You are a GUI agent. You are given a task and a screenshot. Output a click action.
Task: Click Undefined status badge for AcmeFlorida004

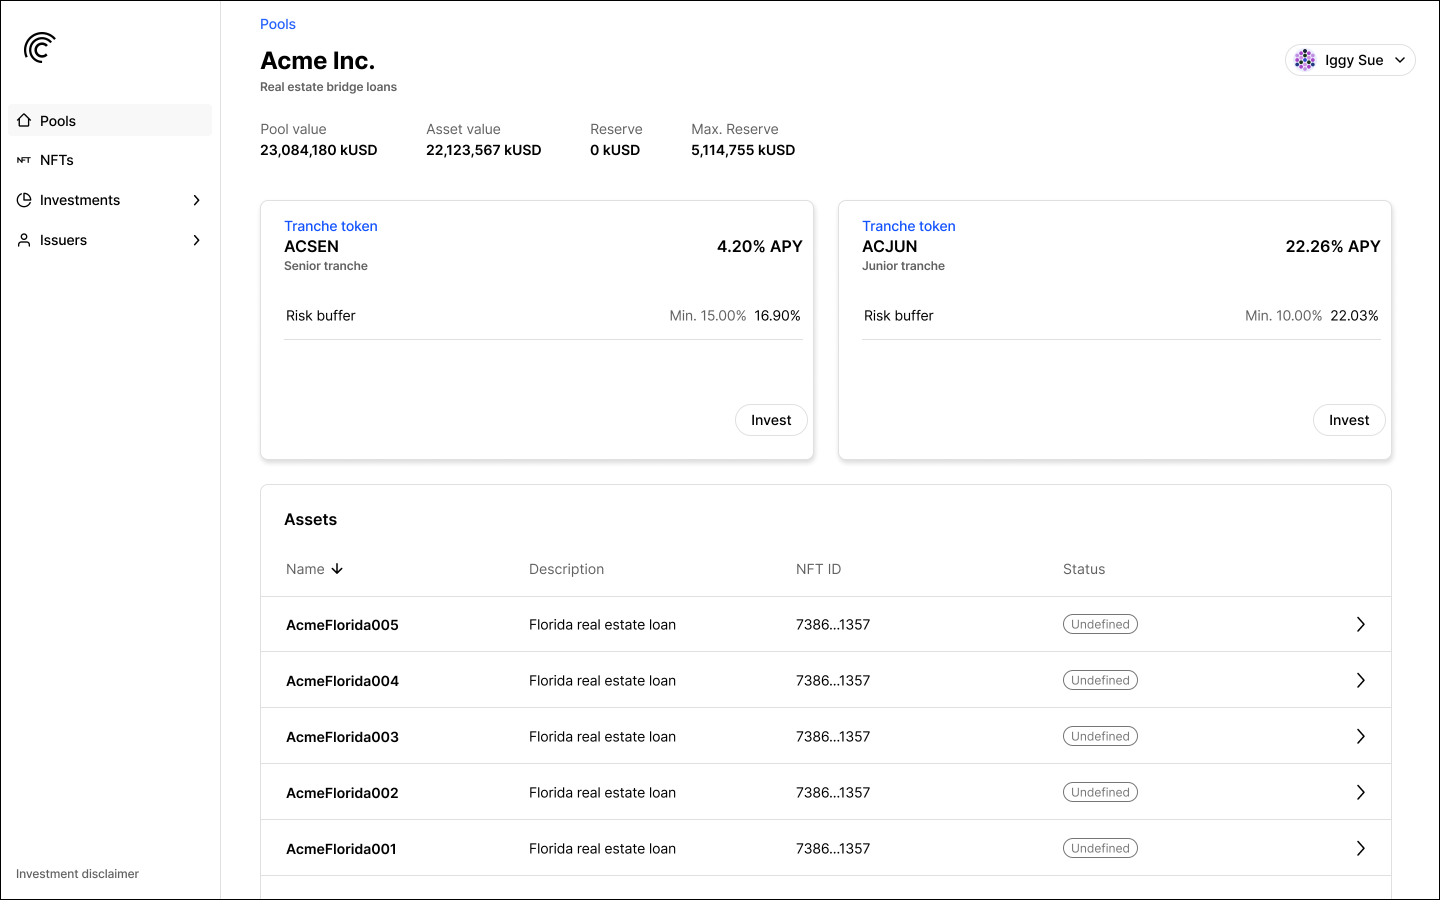(x=1100, y=680)
